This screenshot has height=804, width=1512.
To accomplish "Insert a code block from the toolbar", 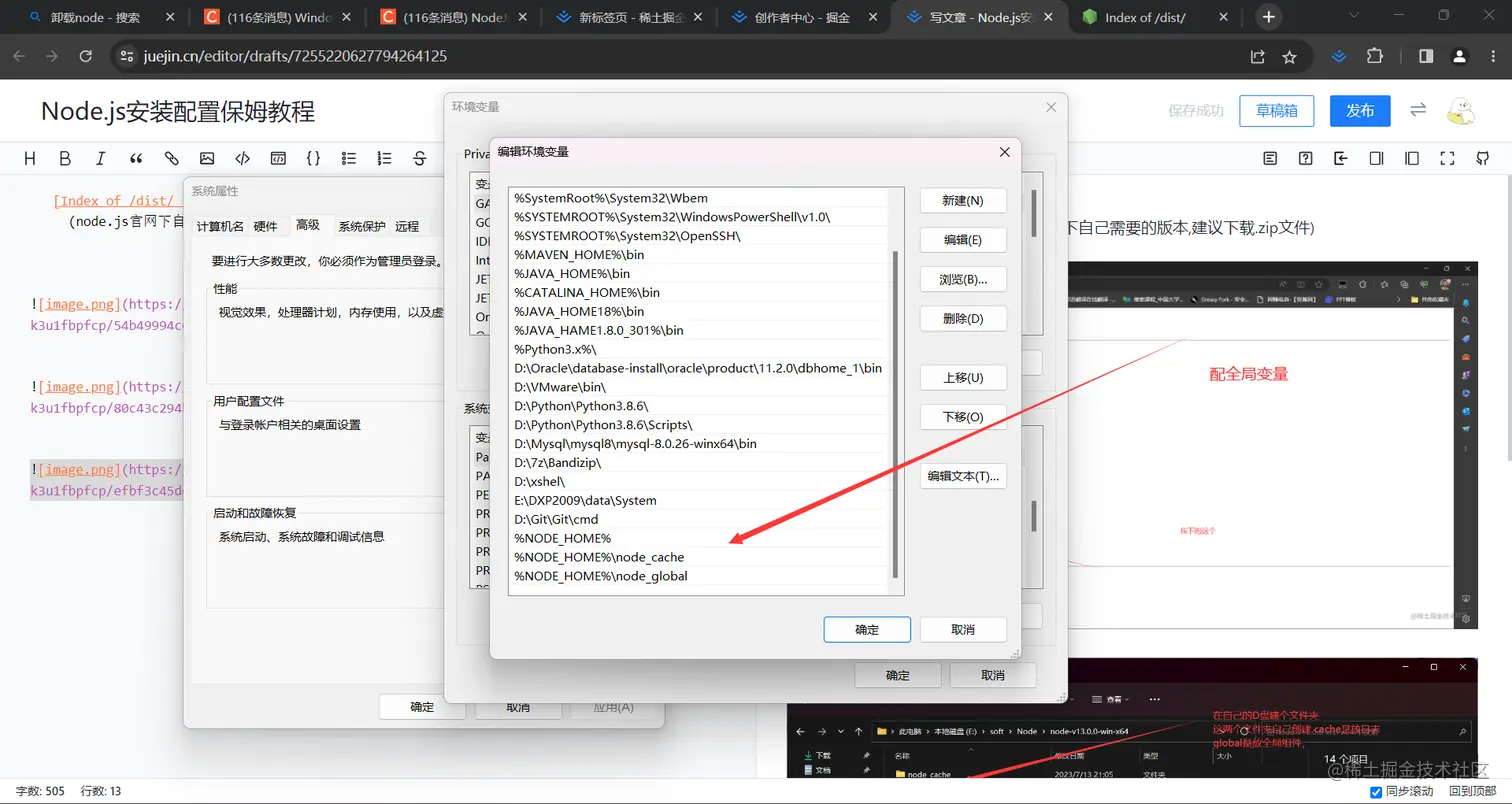I will [278, 158].
